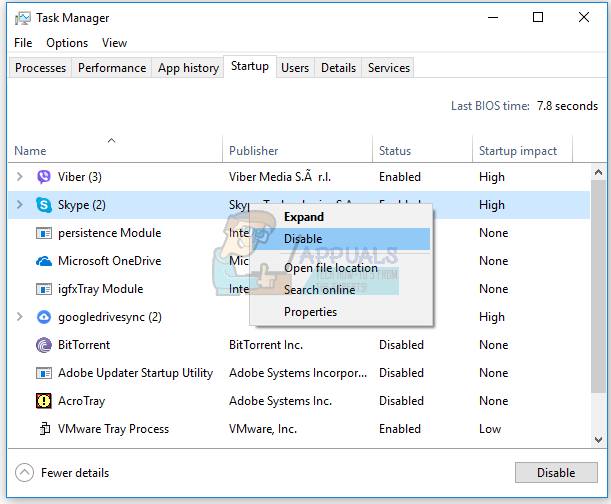Click the Adobe Updater Startup Utility icon
Image resolution: width=611 pixels, height=504 pixels.
click(x=44, y=373)
